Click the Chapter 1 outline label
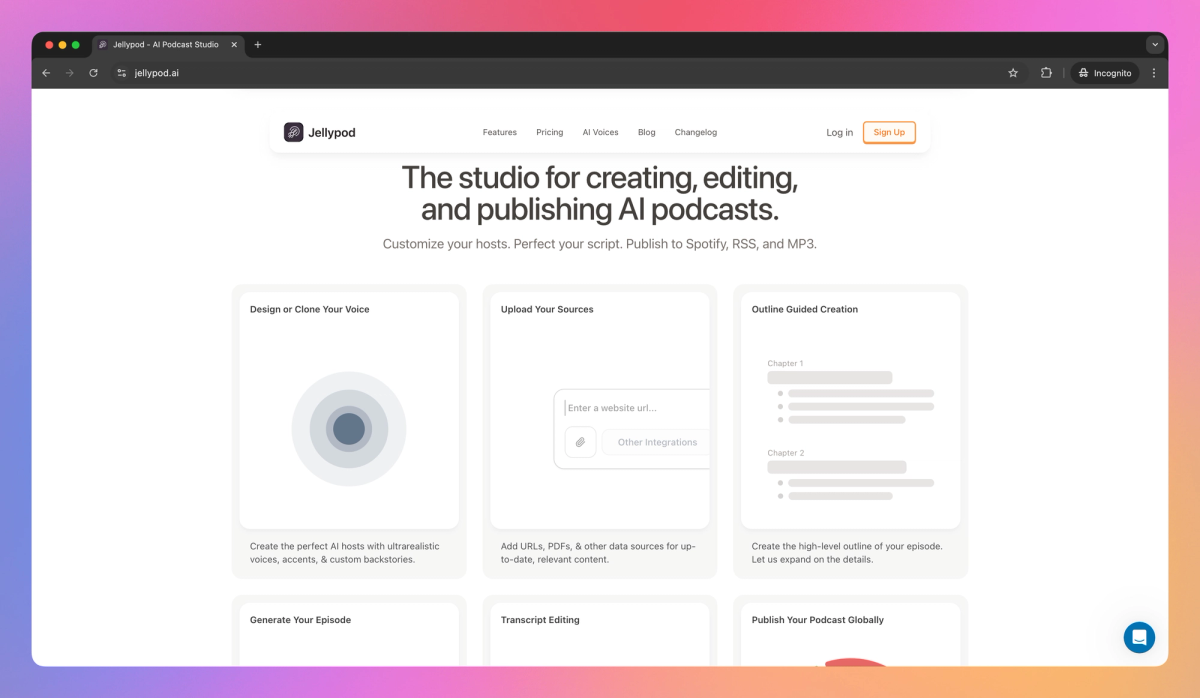Image resolution: width=1200 pixels, height=698 pixels. point(785,364)
